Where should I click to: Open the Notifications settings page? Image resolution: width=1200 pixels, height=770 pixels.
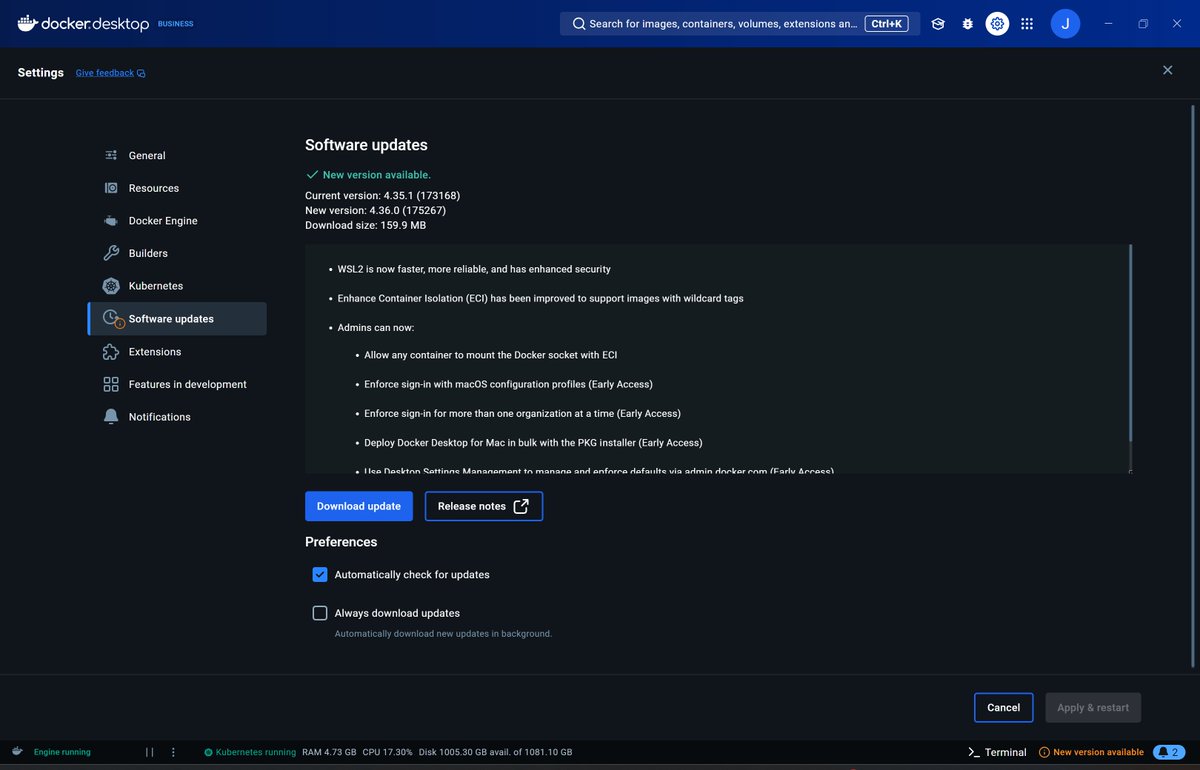pyautogui.click(x=177, y=417)
